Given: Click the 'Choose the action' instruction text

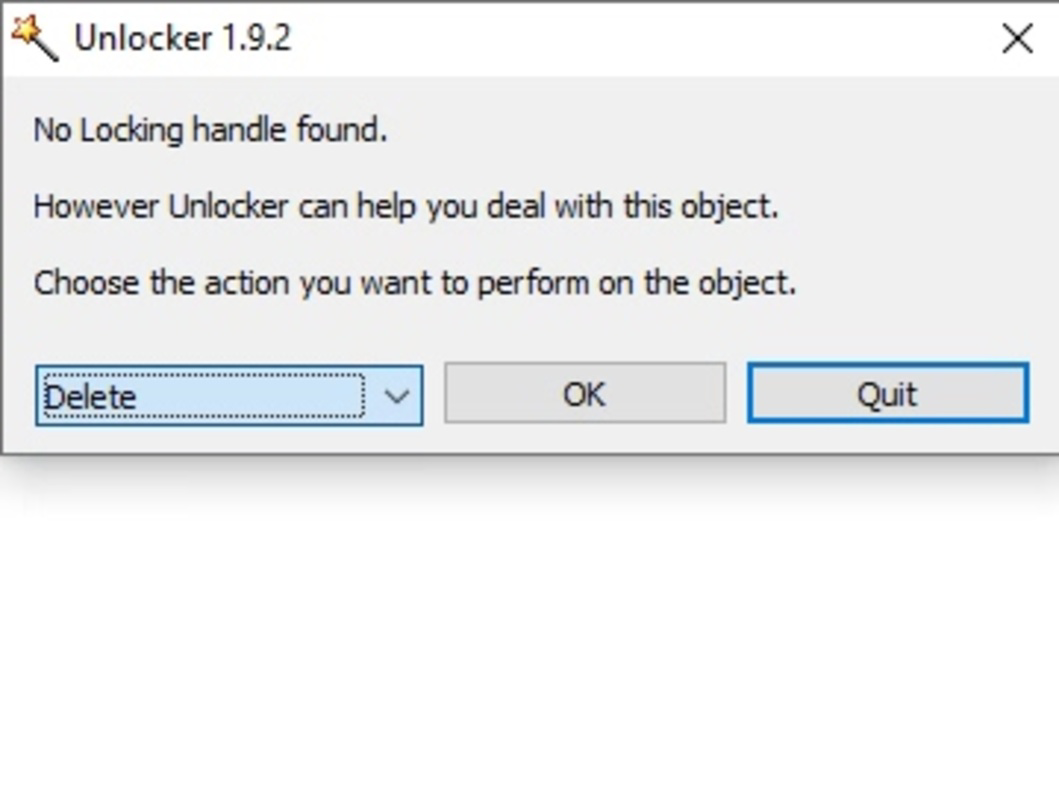Looking at the screenshot, I should pos(415,283).
